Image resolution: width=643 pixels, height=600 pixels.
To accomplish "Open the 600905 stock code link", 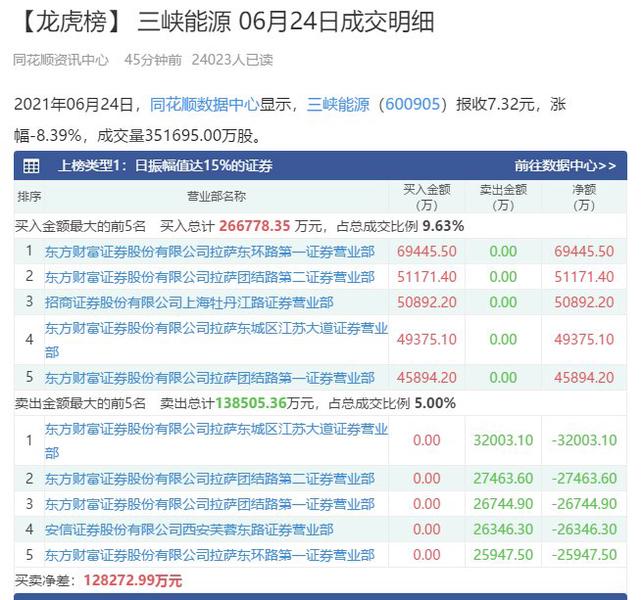I will click(412, 105).
